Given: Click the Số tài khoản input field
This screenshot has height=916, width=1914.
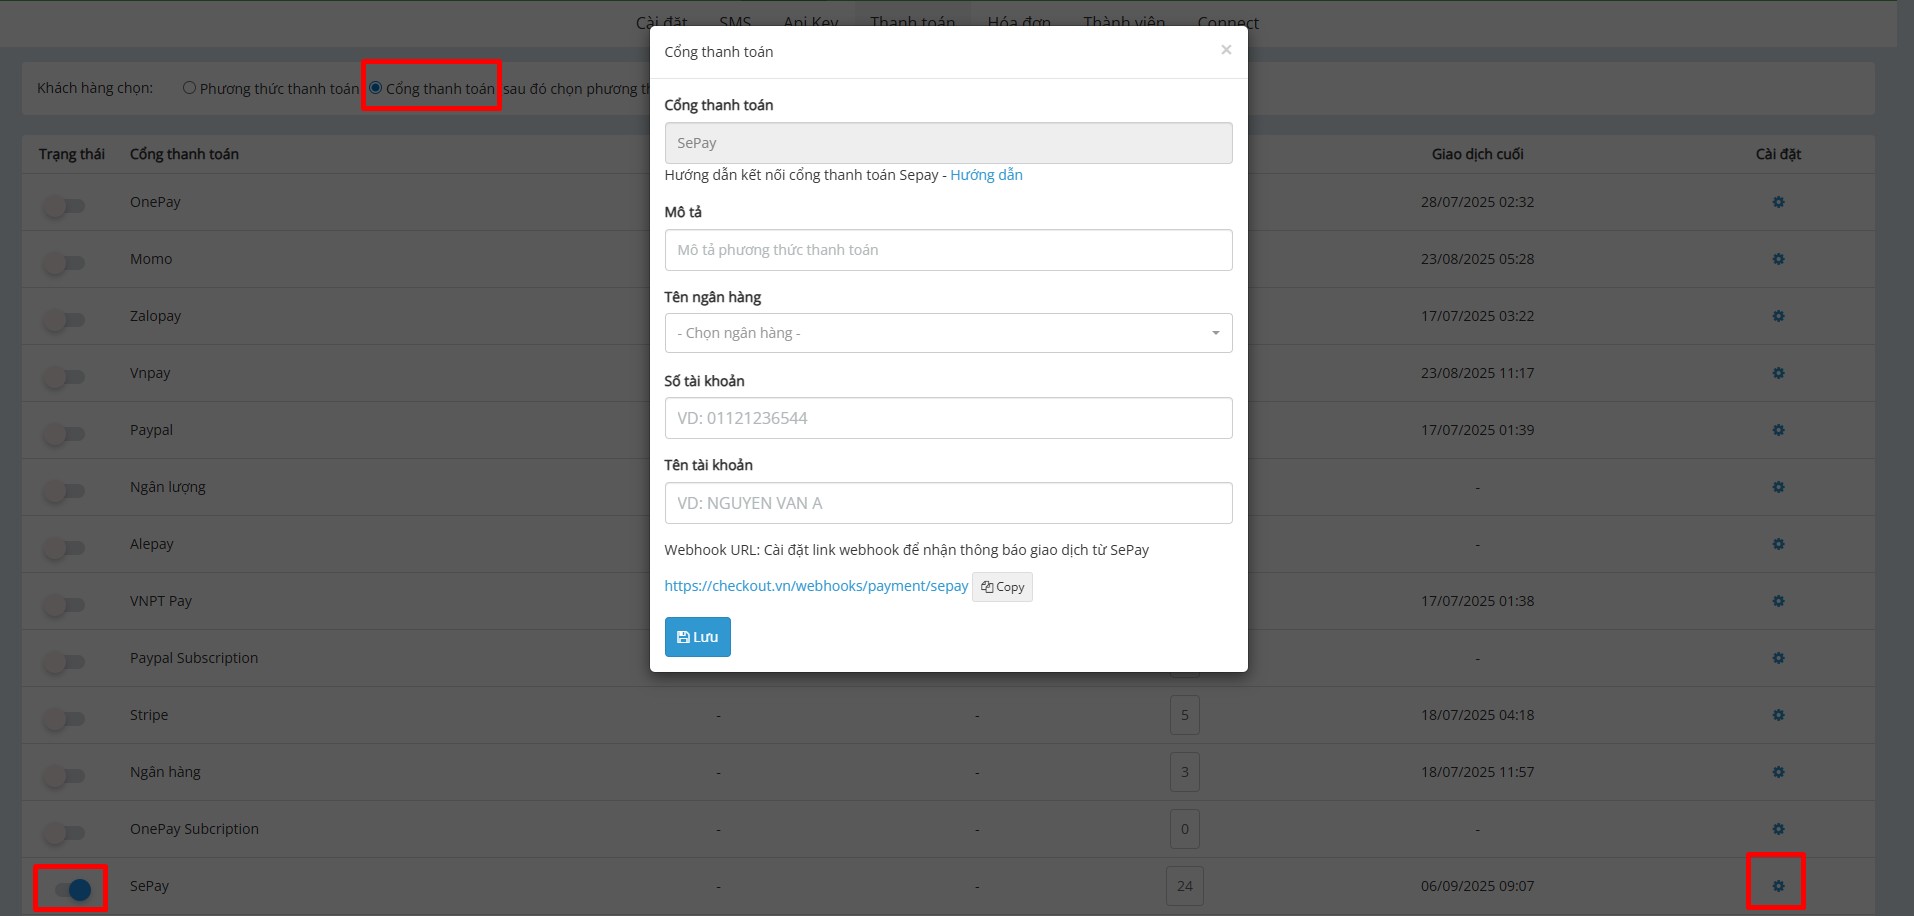Looking at the screenshot, I should pos(948,418).
